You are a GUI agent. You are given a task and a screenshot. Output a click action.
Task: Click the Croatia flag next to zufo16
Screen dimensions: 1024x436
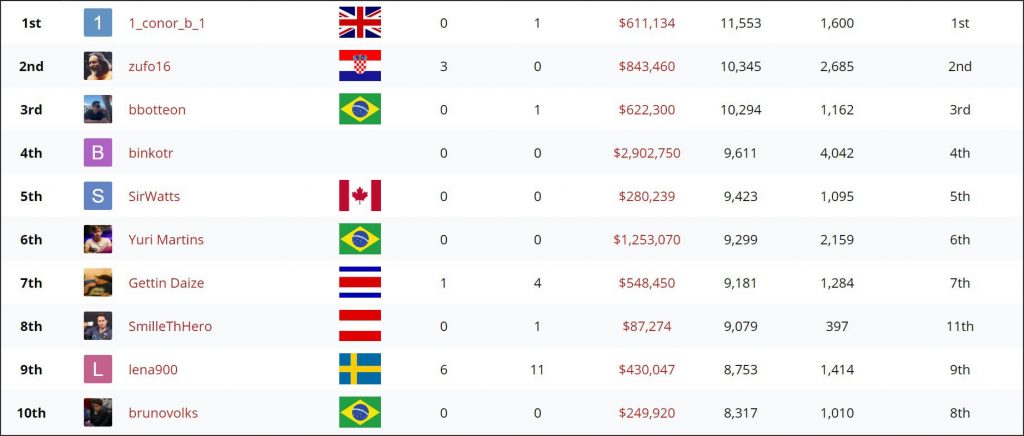(360, 66)
